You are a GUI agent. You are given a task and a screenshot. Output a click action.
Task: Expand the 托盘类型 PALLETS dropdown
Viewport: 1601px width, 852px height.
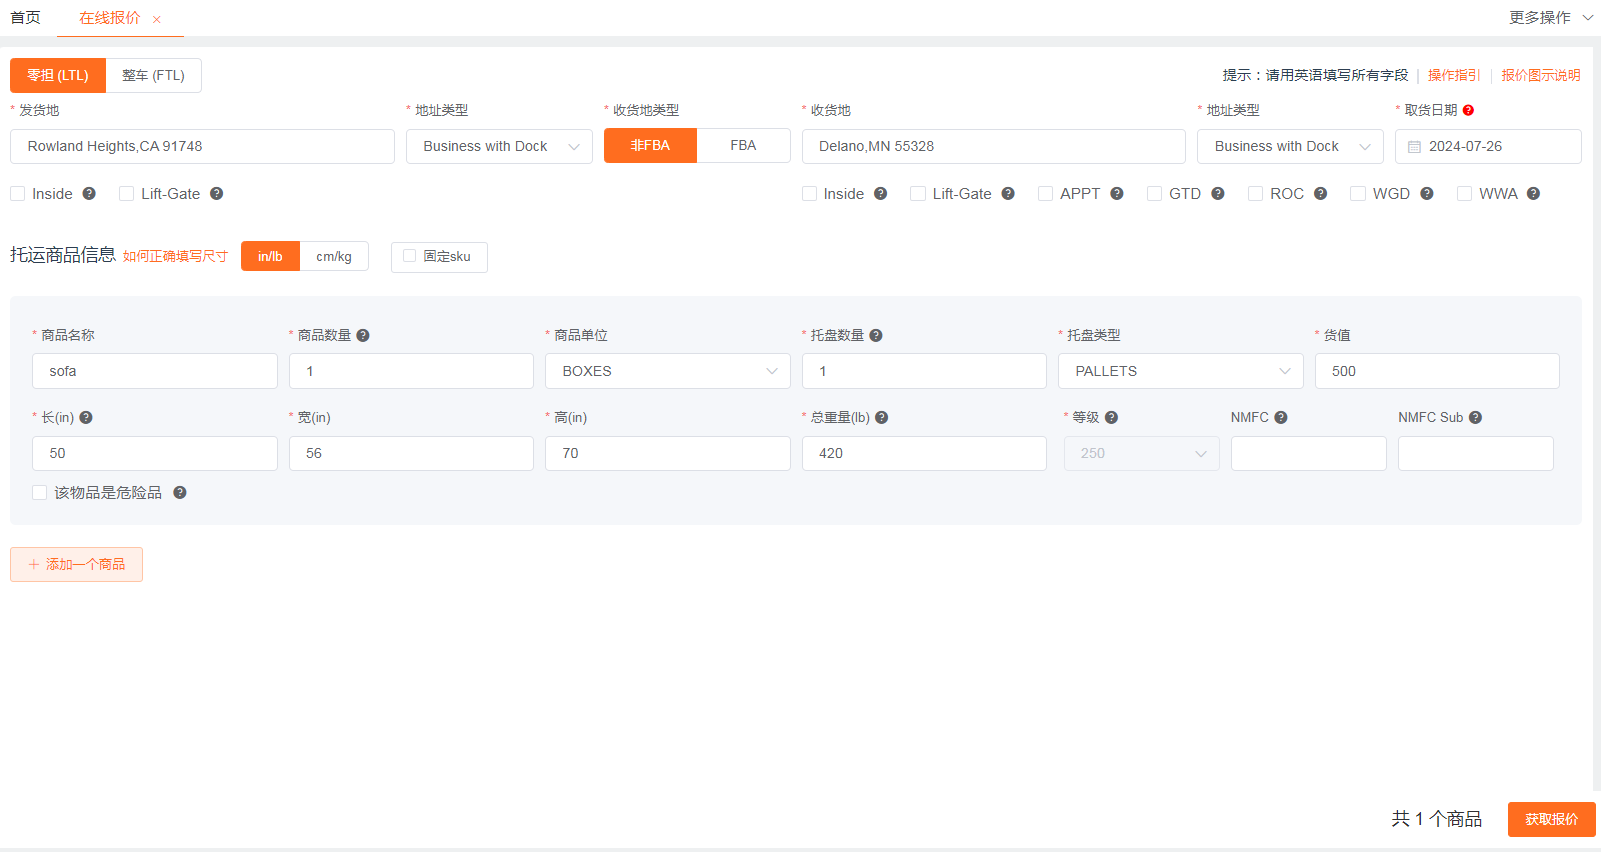[x=1180, y=371]
